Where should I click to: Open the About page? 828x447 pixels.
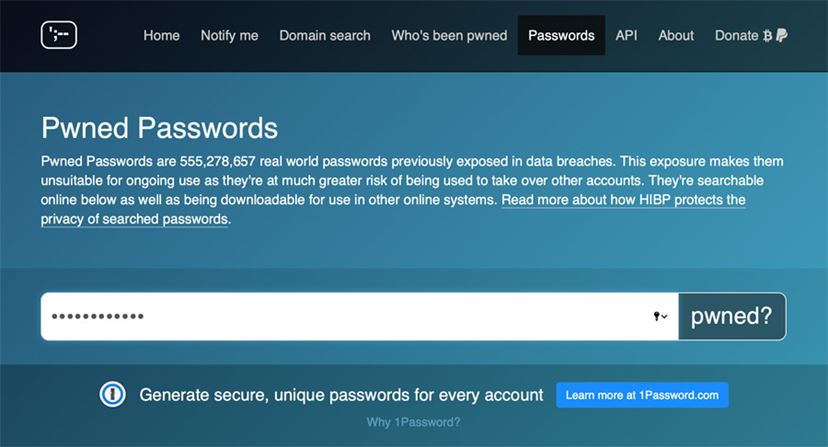tap(676, 35)
